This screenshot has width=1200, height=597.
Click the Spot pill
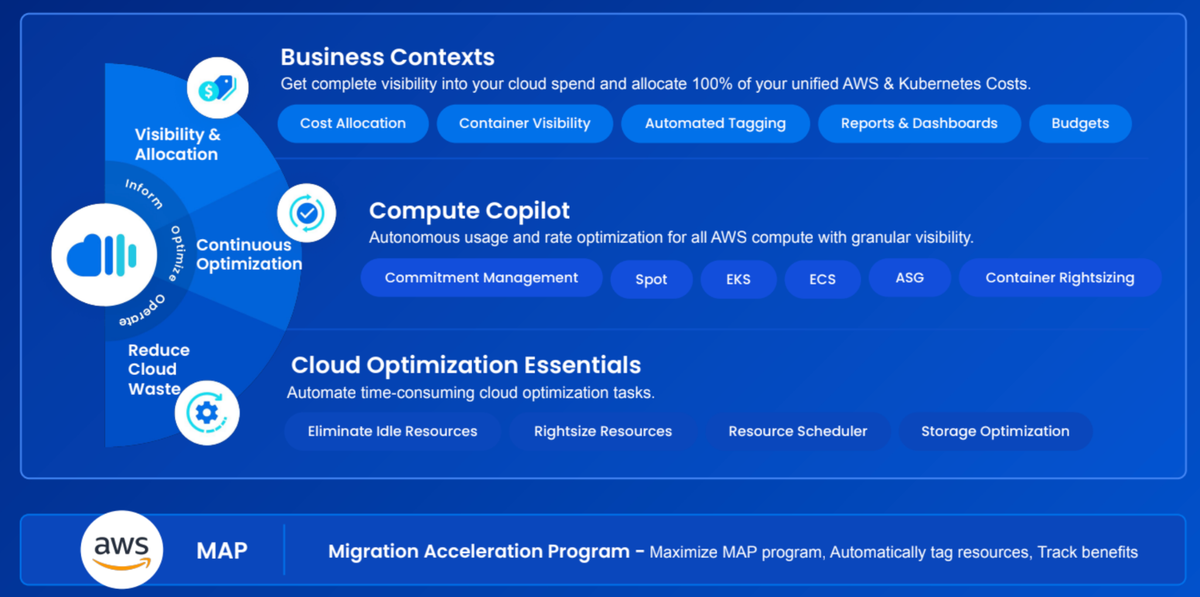[651, 279]
